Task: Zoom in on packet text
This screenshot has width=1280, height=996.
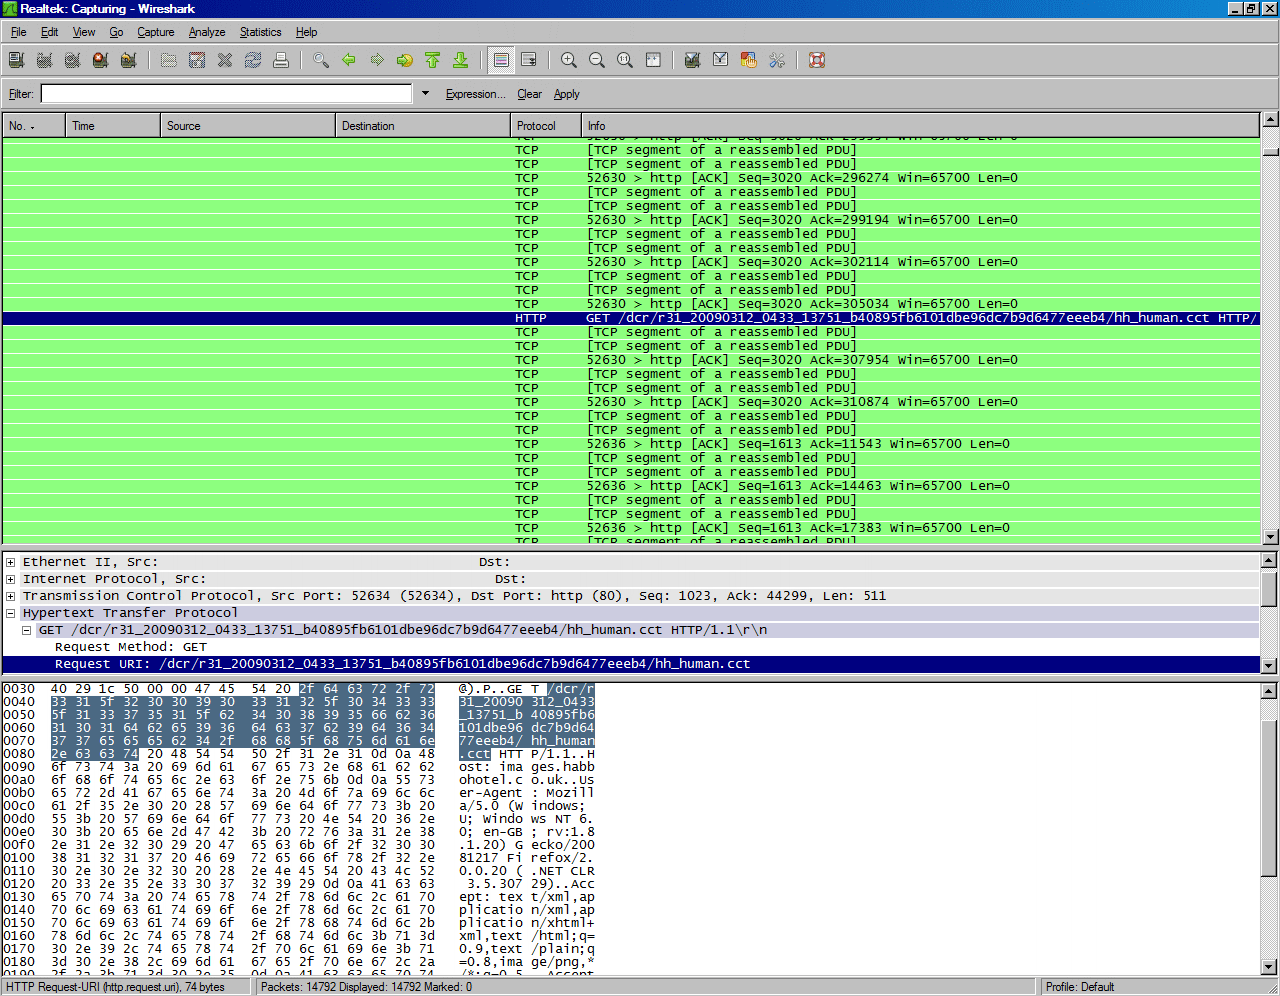Action: (x=569, y=60)
